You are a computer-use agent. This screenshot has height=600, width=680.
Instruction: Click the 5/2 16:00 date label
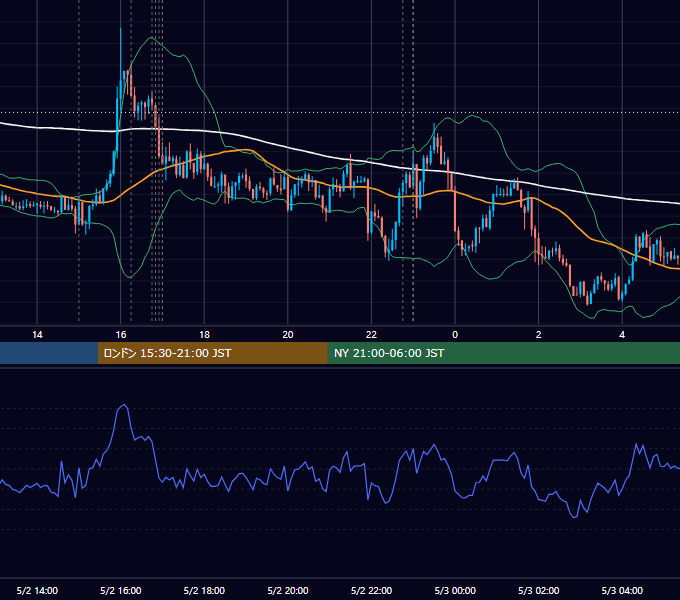121,590
